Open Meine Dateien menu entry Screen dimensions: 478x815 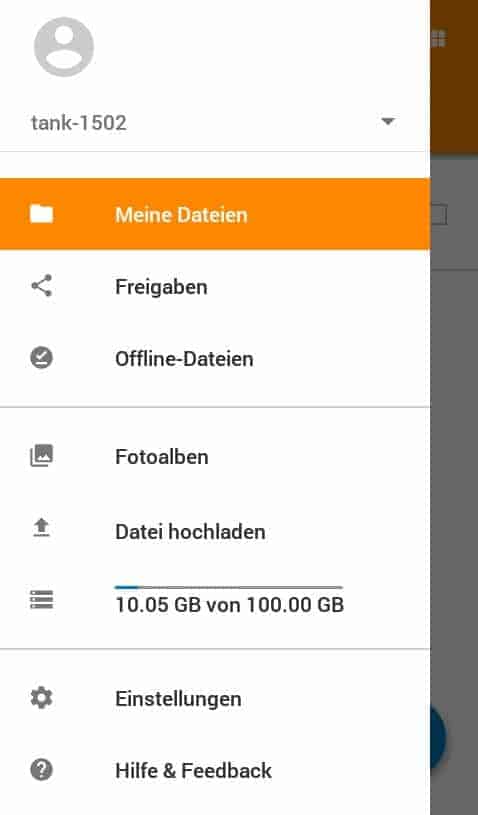tap(215, 214)
